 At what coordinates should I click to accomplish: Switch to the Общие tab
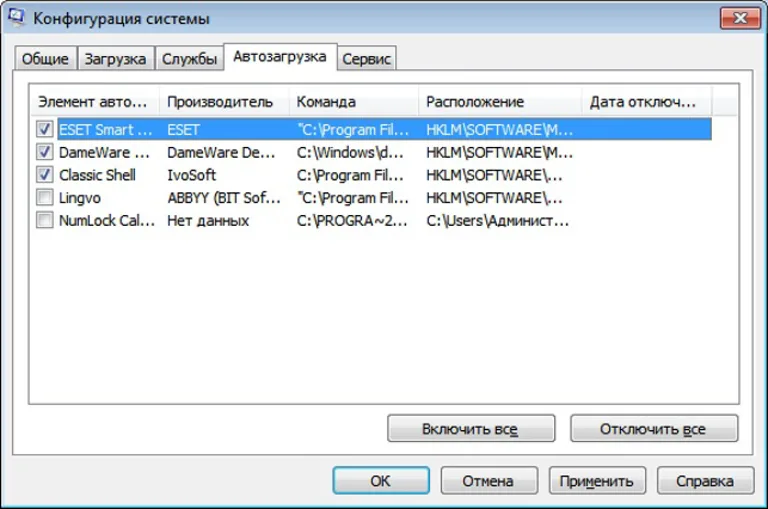[x=45, y=59]
